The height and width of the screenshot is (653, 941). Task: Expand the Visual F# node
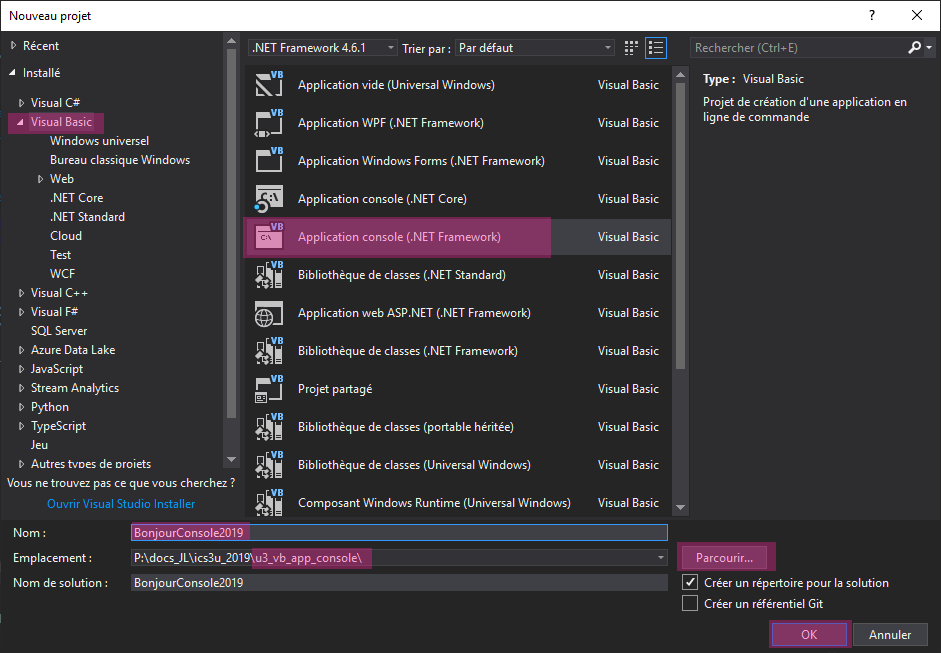22,312
